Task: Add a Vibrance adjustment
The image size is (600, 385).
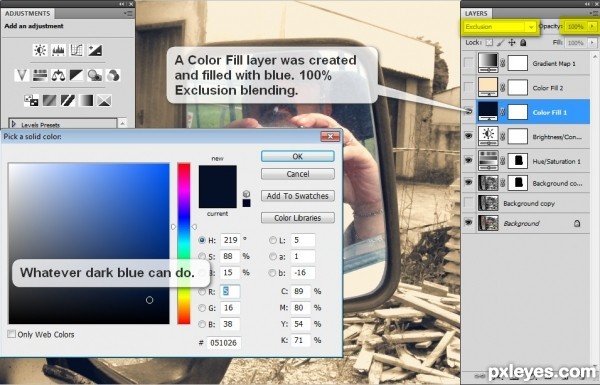Action: click(x=21, y=75)
